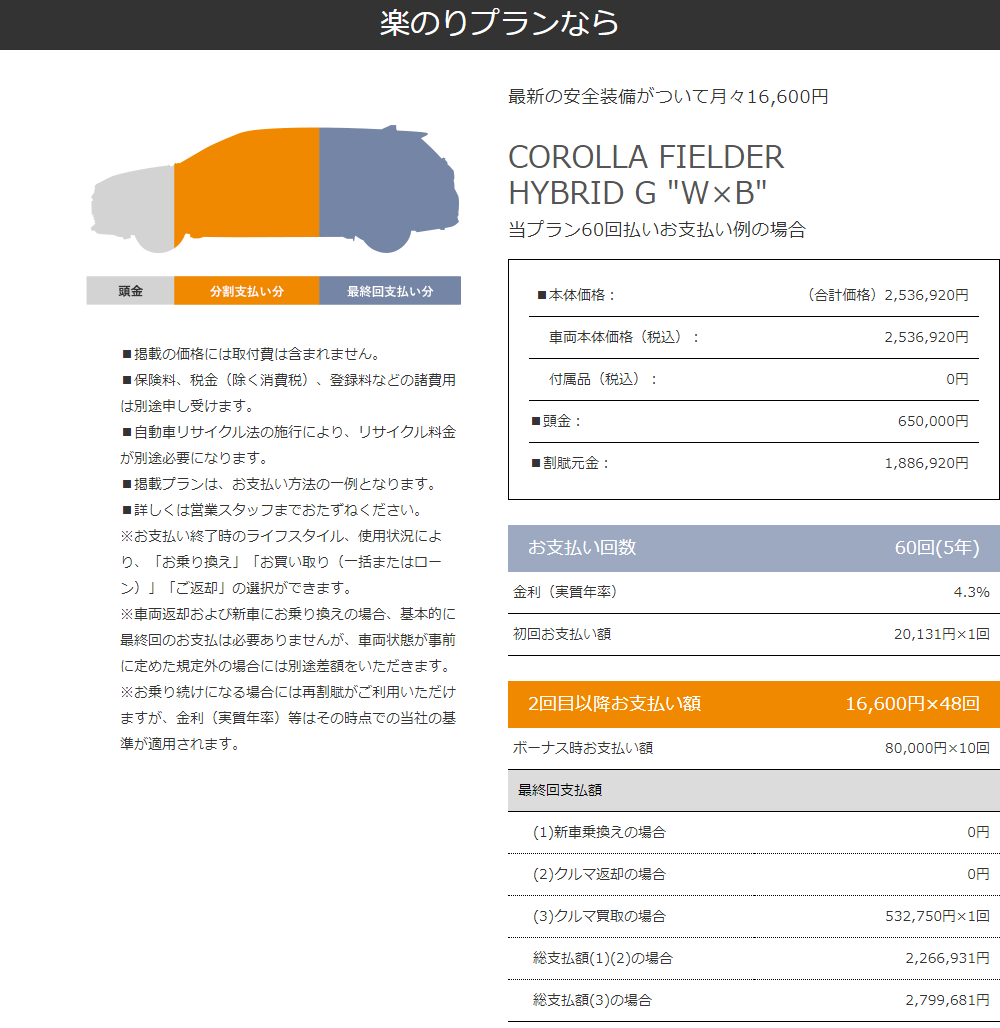Click the note starting ※お乗り続けになる場合には再割賦
This screenshot has width=1000, height=1028.
288,718
